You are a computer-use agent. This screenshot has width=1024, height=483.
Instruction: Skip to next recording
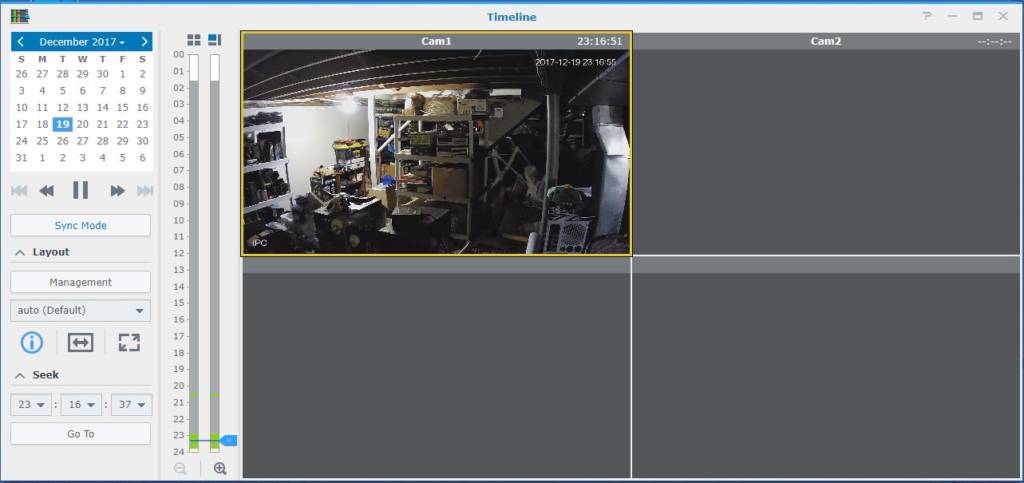(x=145, y=191)
